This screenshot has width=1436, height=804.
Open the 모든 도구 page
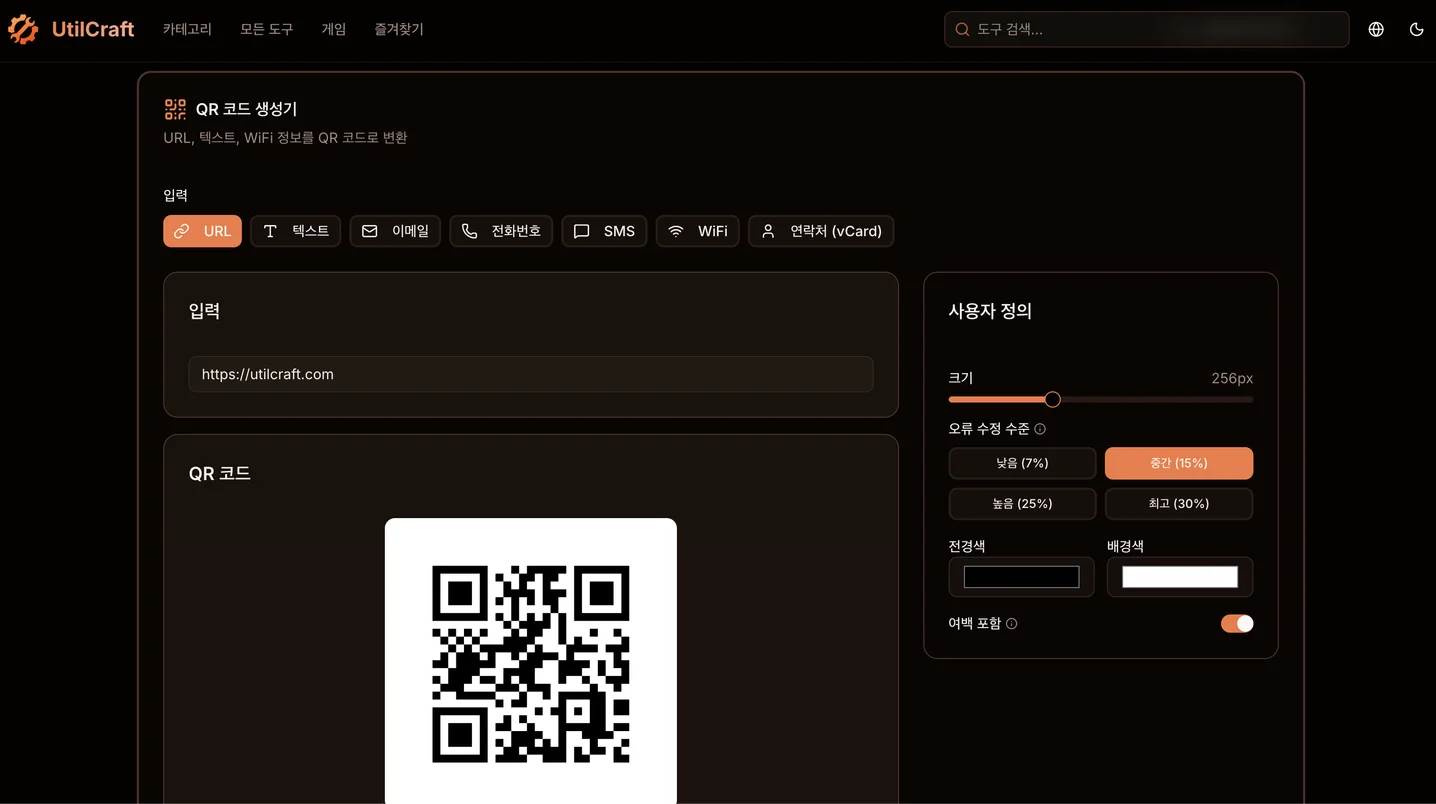(x=266, y=29)
